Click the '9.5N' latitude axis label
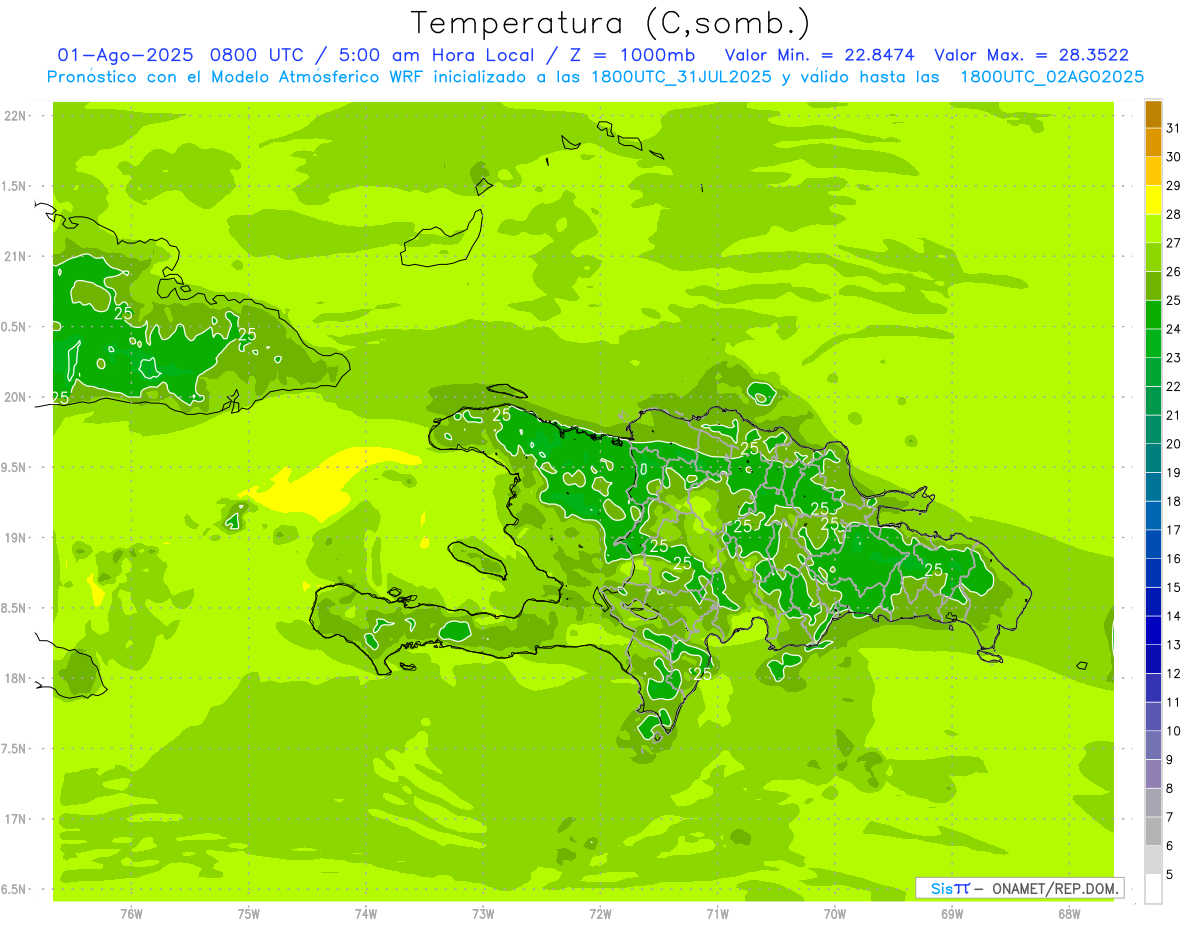This screenshot has height=927, width=1200. pyautogui.click(x=15, y=468)
